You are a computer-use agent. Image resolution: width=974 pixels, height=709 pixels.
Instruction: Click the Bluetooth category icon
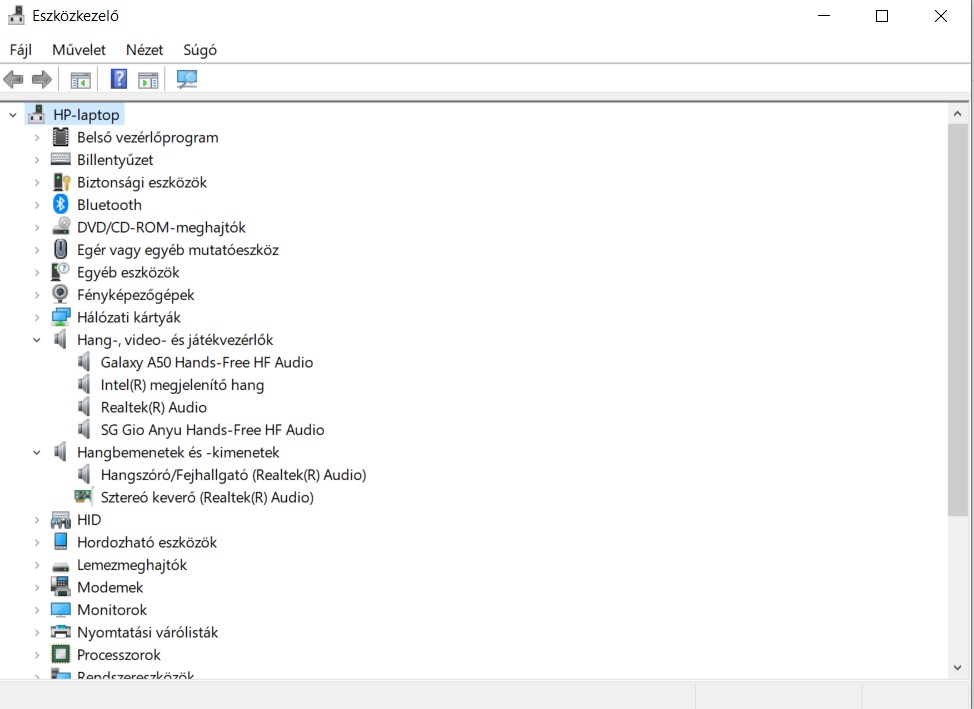(x=60, y=204)
